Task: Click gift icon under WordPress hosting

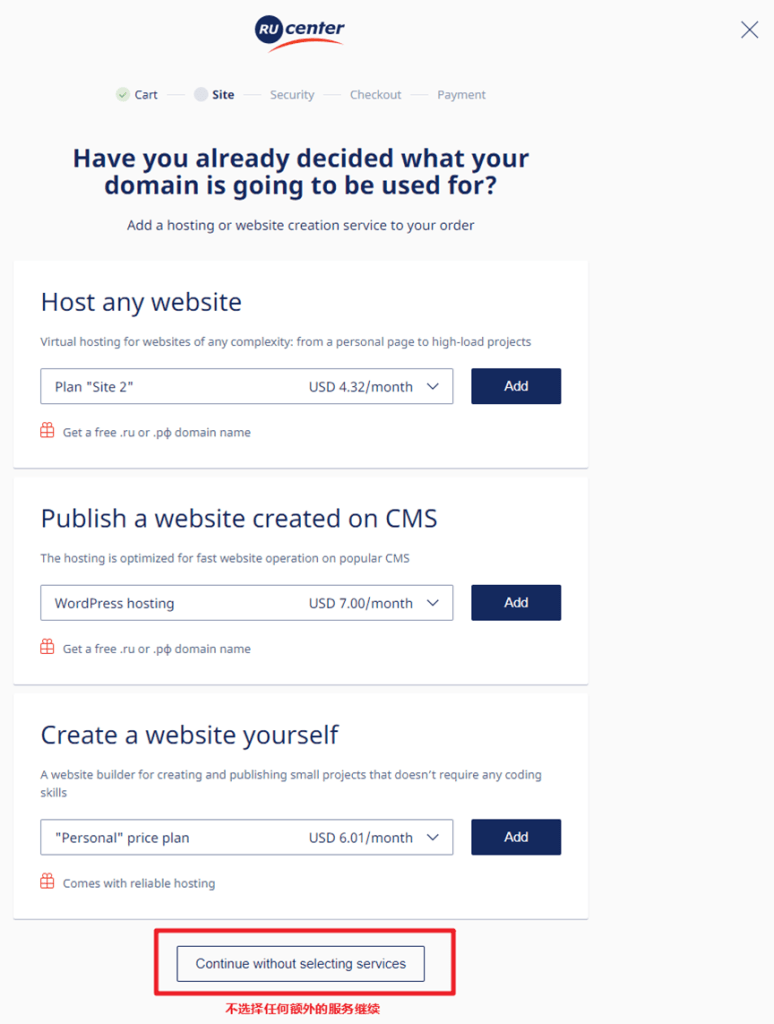Action: [47, 647]
